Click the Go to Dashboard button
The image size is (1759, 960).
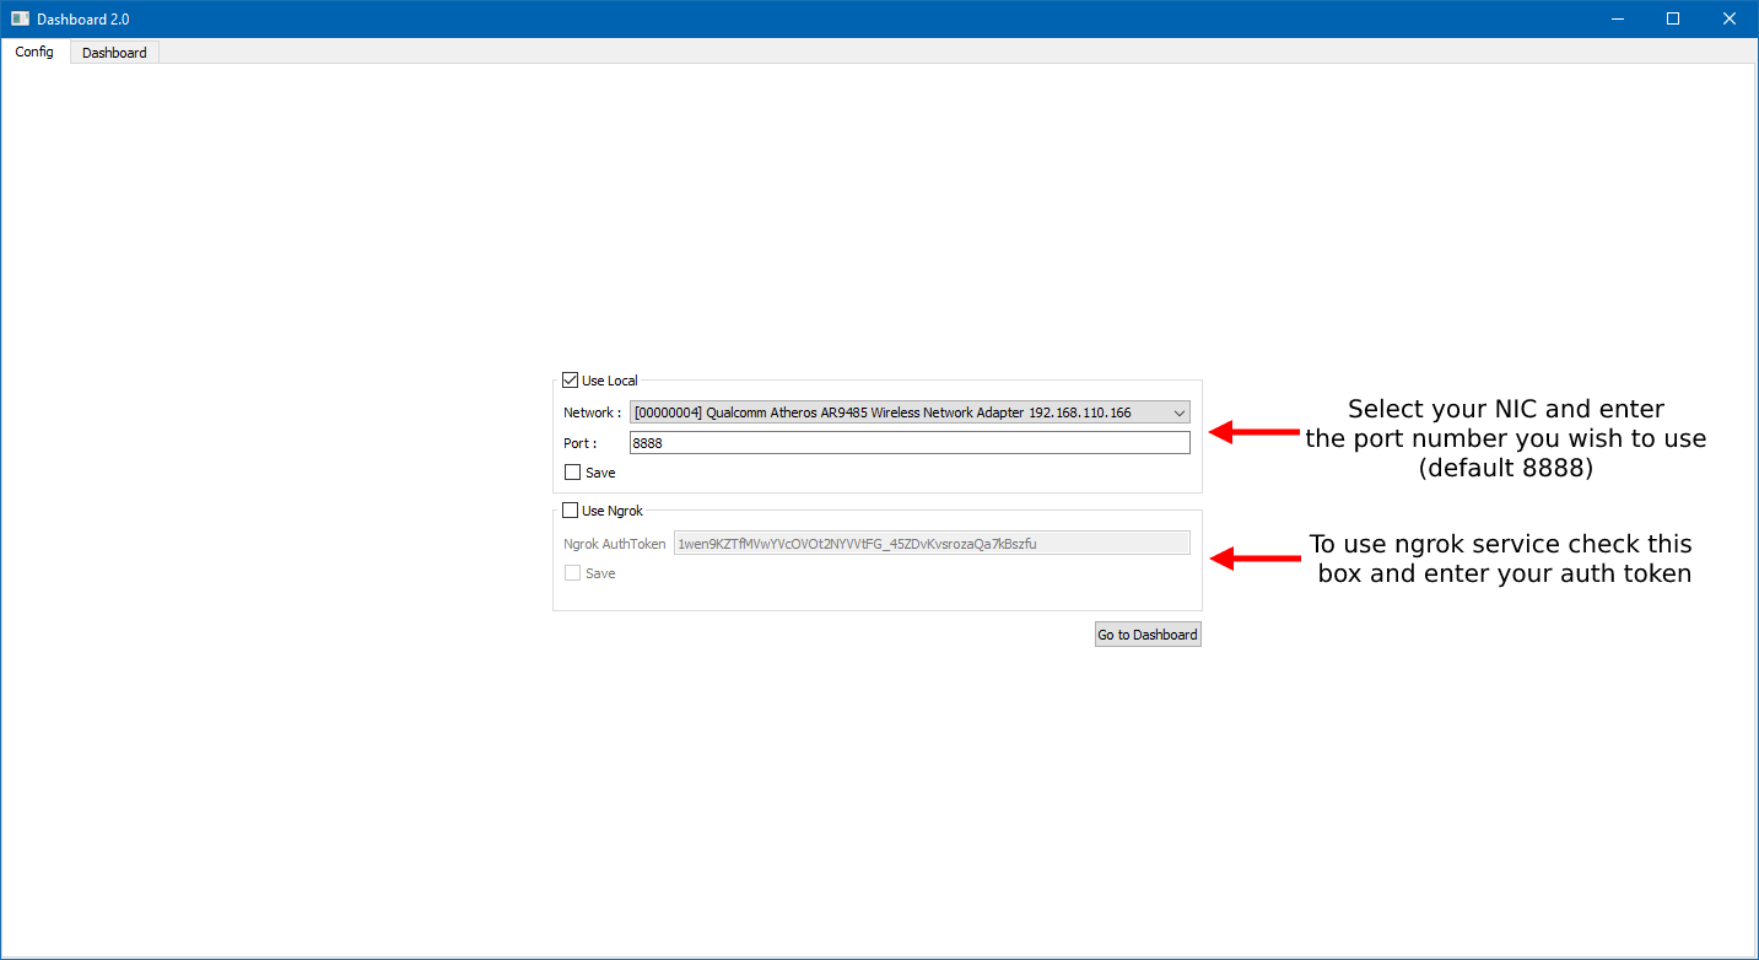1147,634
